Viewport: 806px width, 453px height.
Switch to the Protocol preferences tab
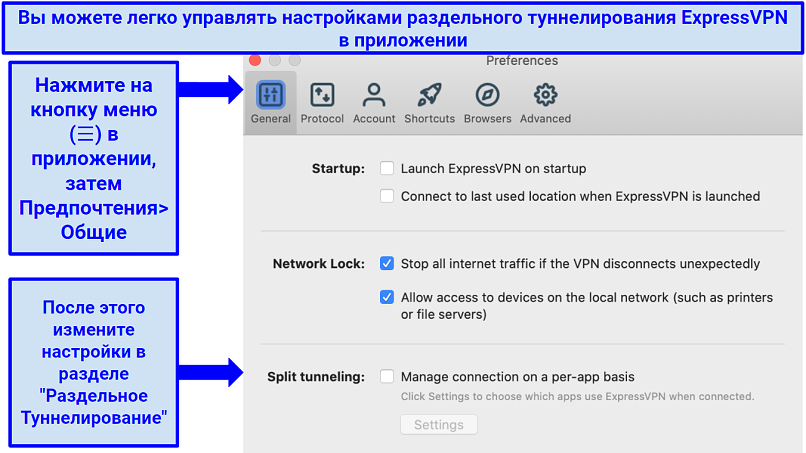point(322,103)
